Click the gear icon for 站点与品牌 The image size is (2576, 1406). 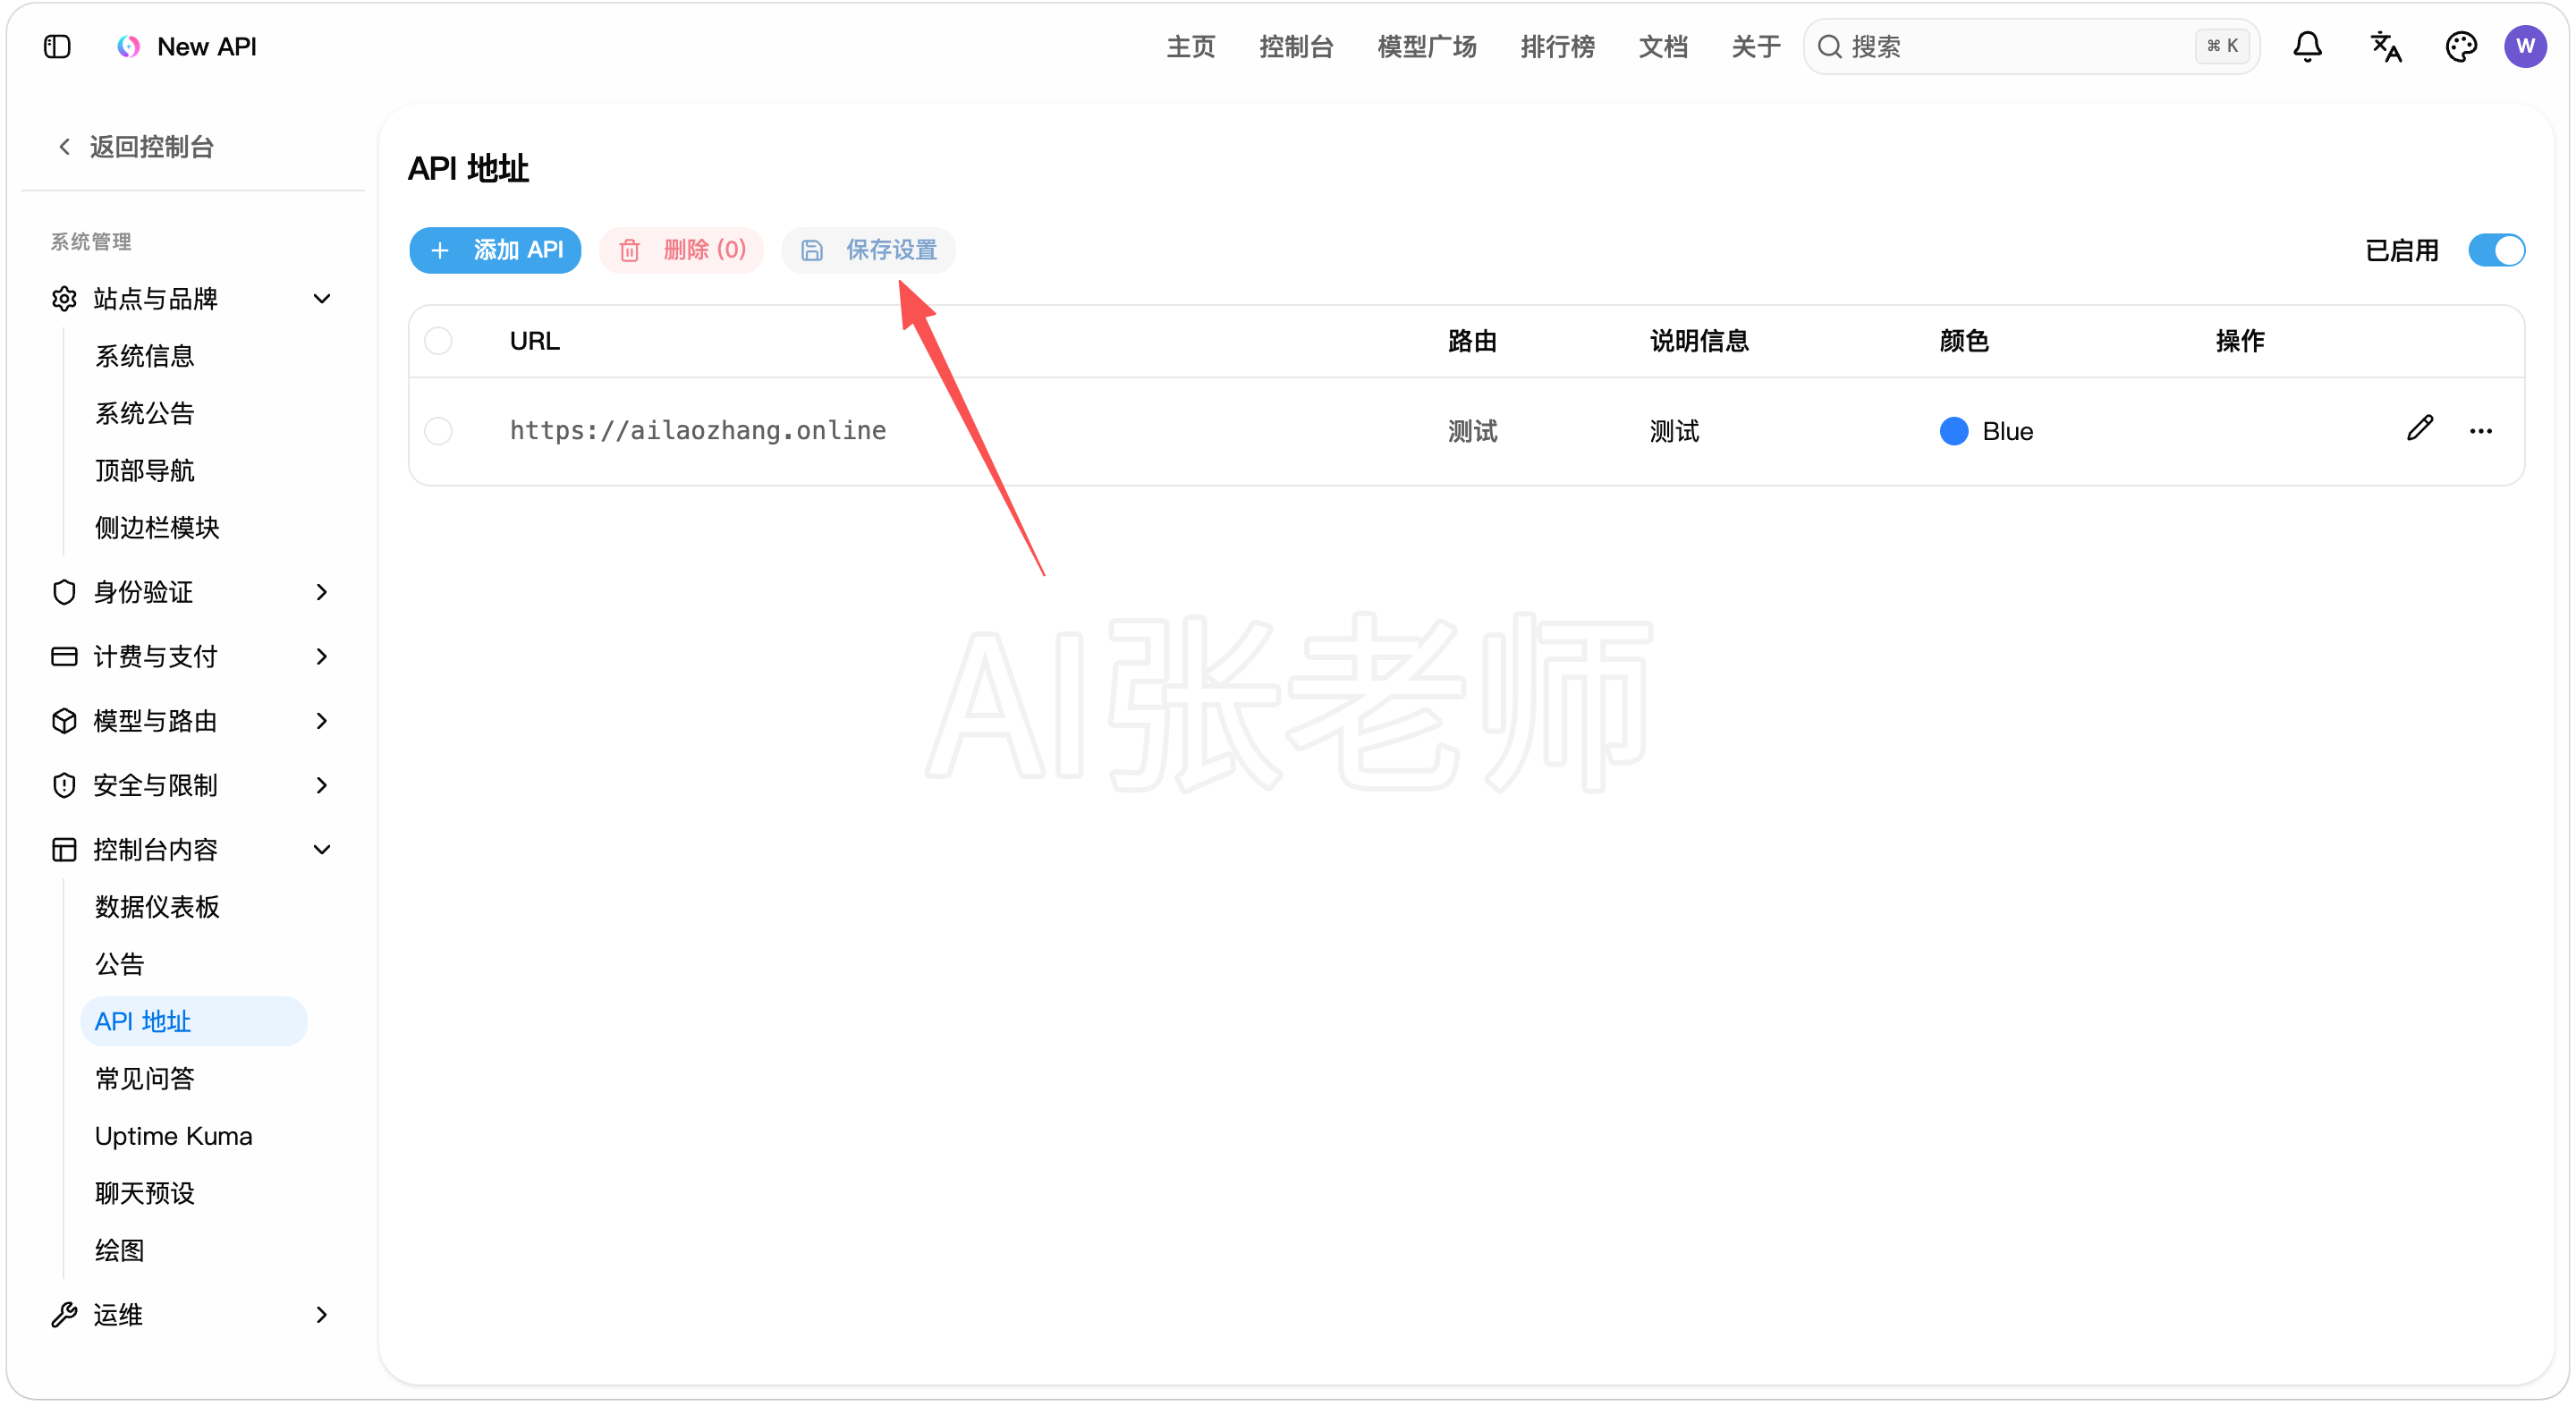pyautogui.click(x=64, y=299)
